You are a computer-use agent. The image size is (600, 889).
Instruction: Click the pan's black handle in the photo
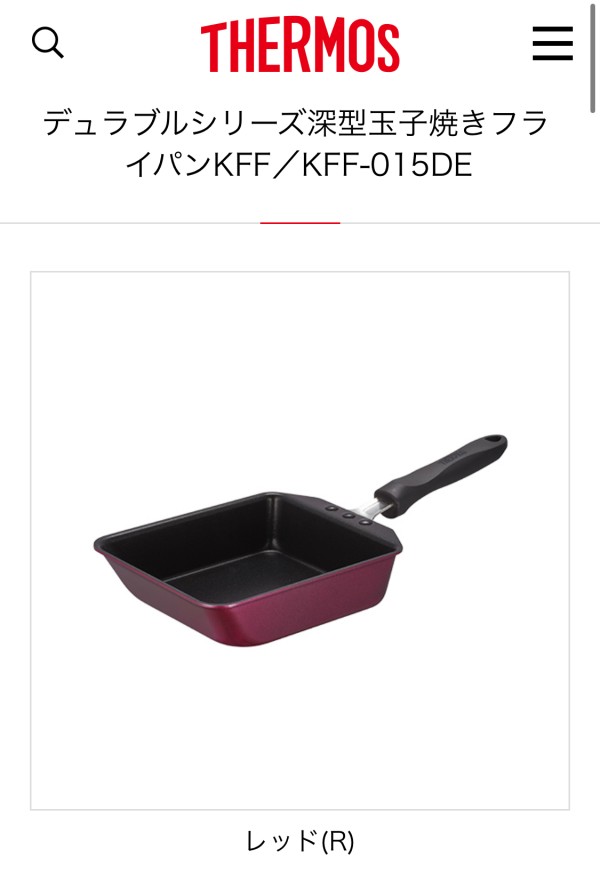(x=441, y=475)
